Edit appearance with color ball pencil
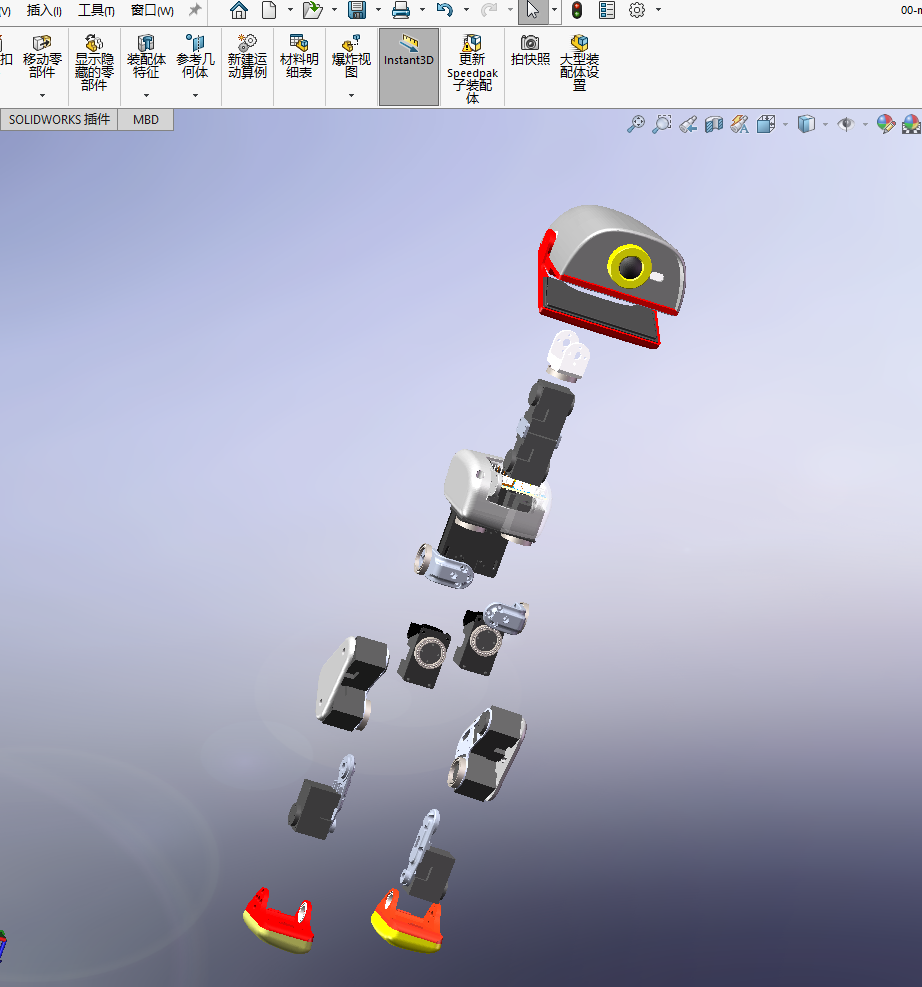The height and width of the screenshot is (987, 922). tap(885, 124)
